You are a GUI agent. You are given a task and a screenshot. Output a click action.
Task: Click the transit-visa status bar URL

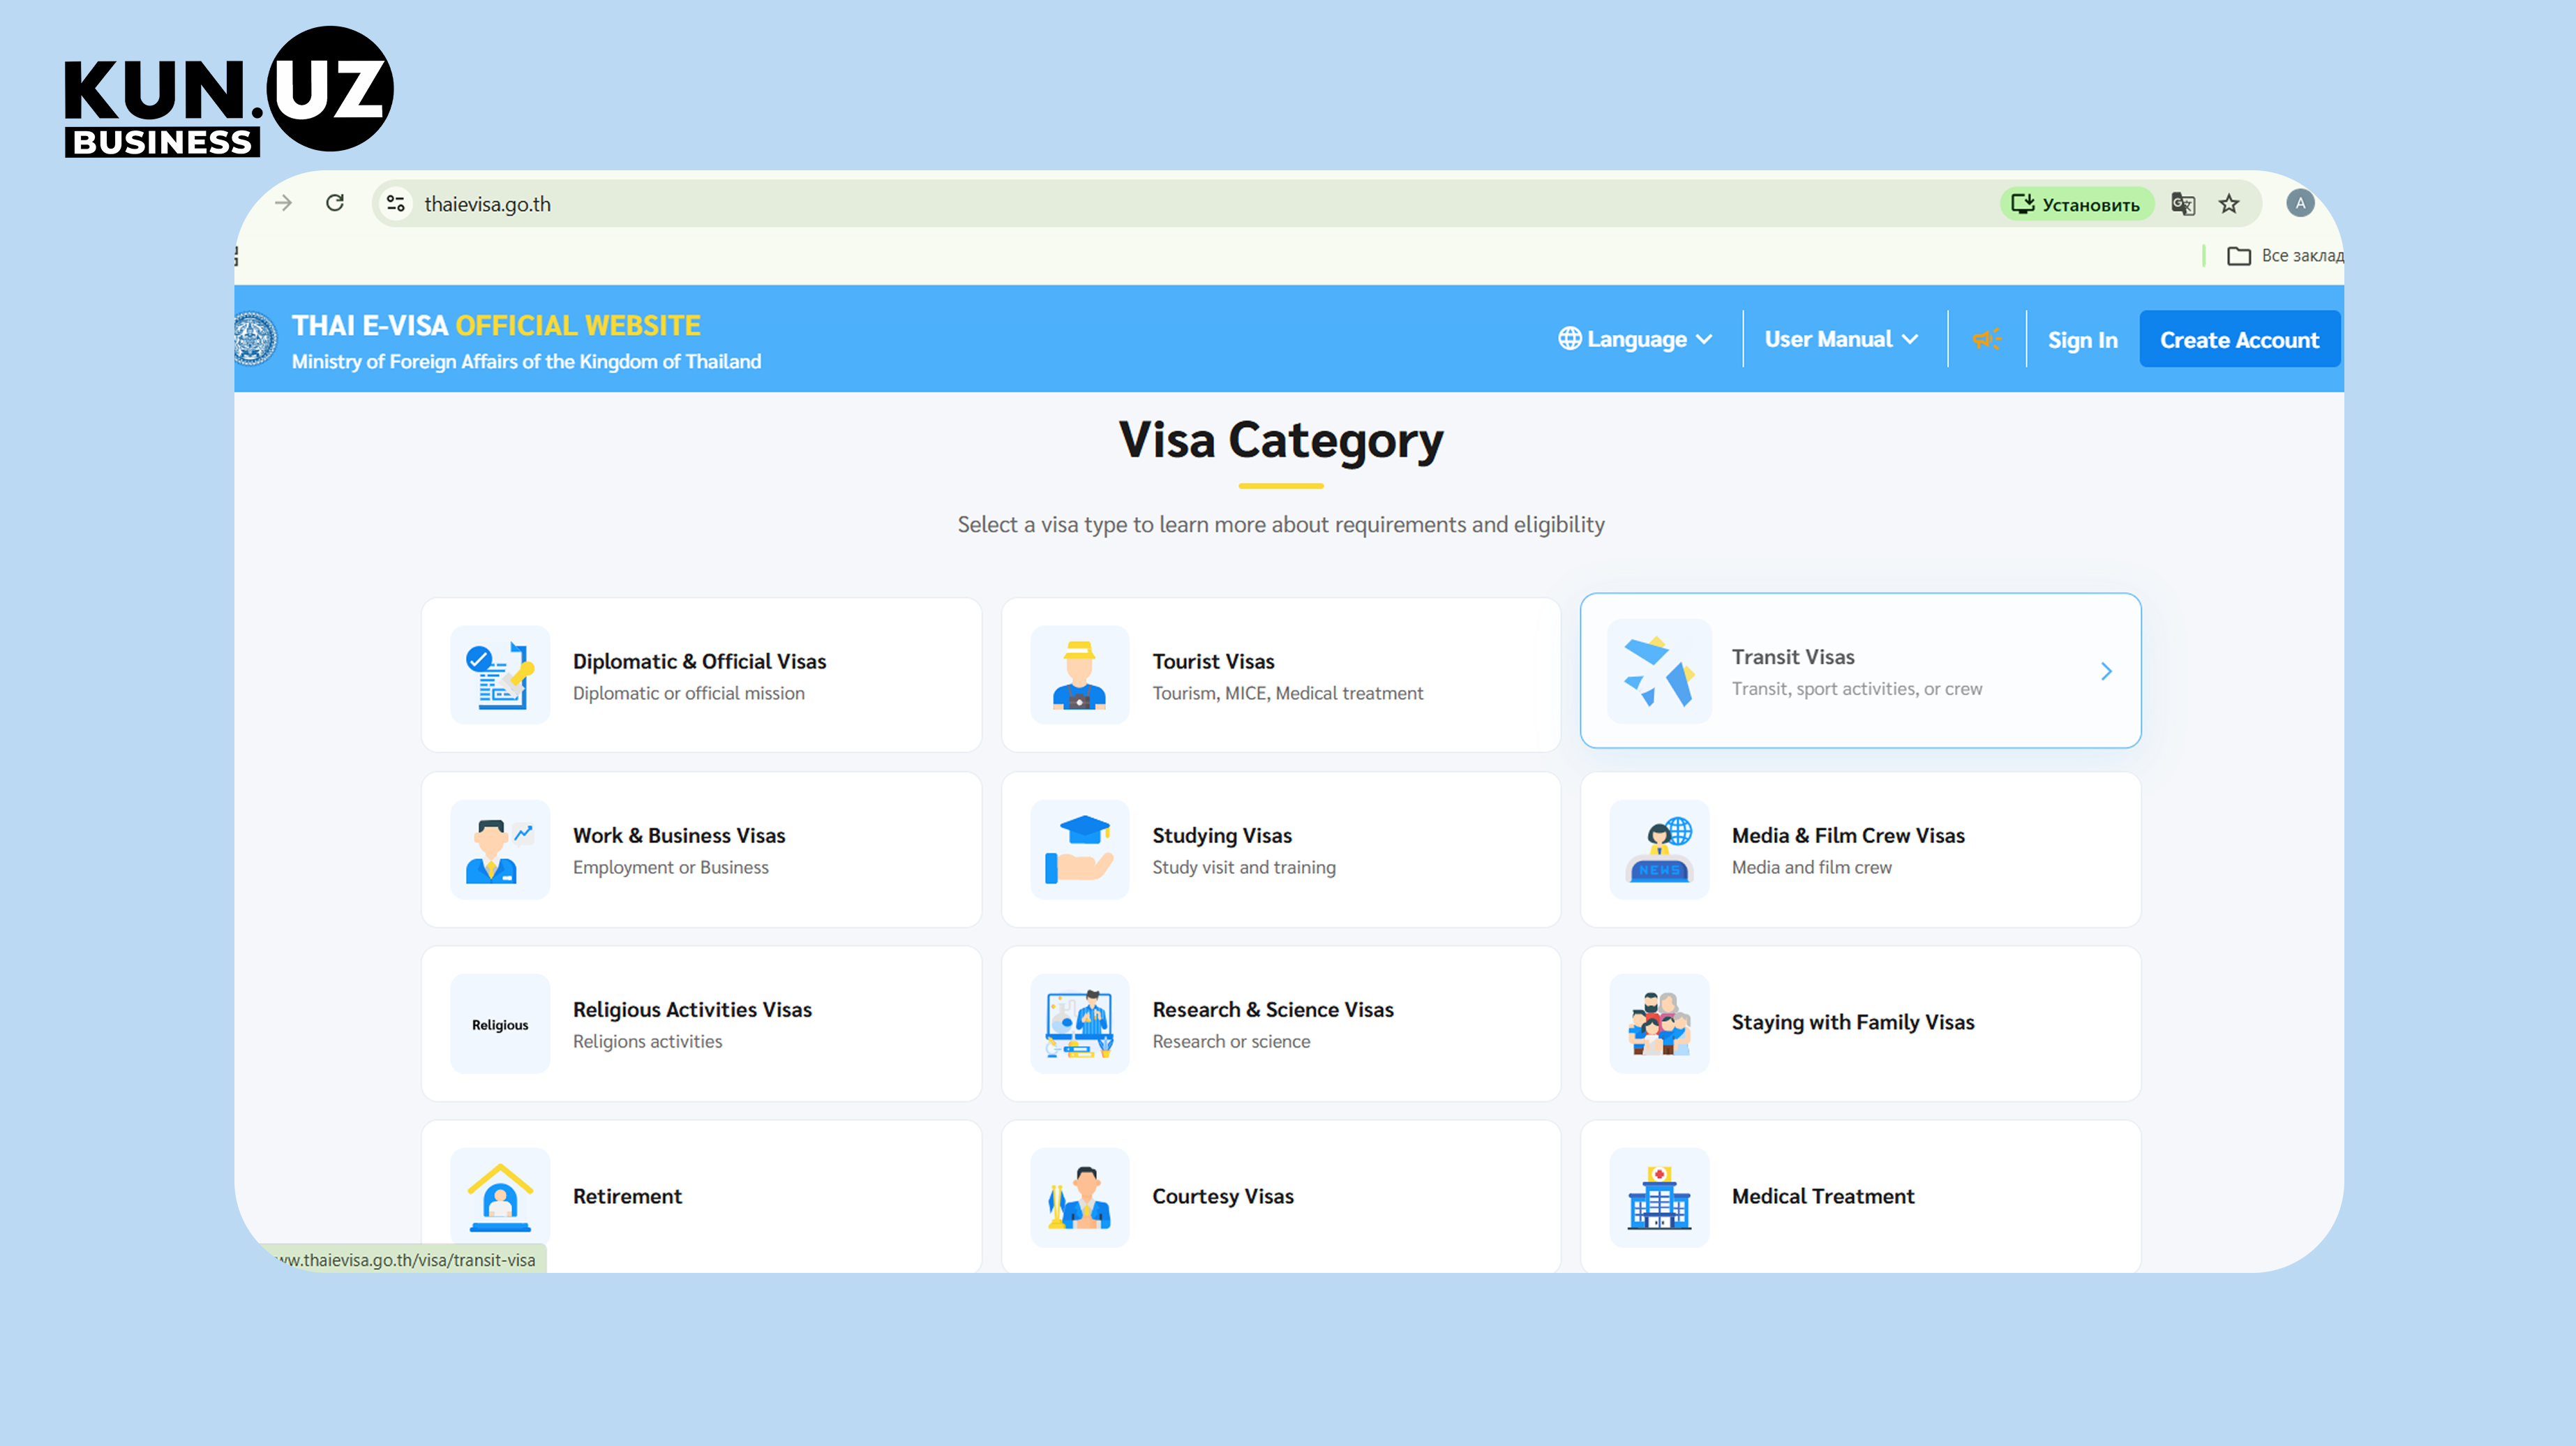tap(406, 1259)
